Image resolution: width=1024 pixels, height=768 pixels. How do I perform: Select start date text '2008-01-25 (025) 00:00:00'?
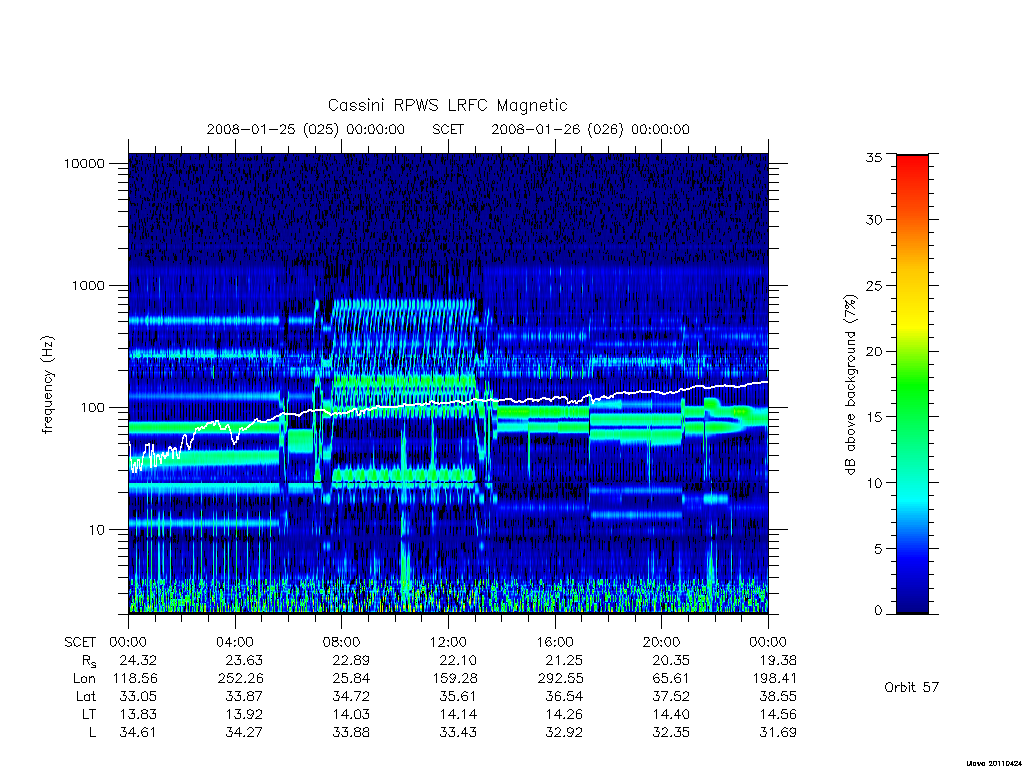click(306, 129)
